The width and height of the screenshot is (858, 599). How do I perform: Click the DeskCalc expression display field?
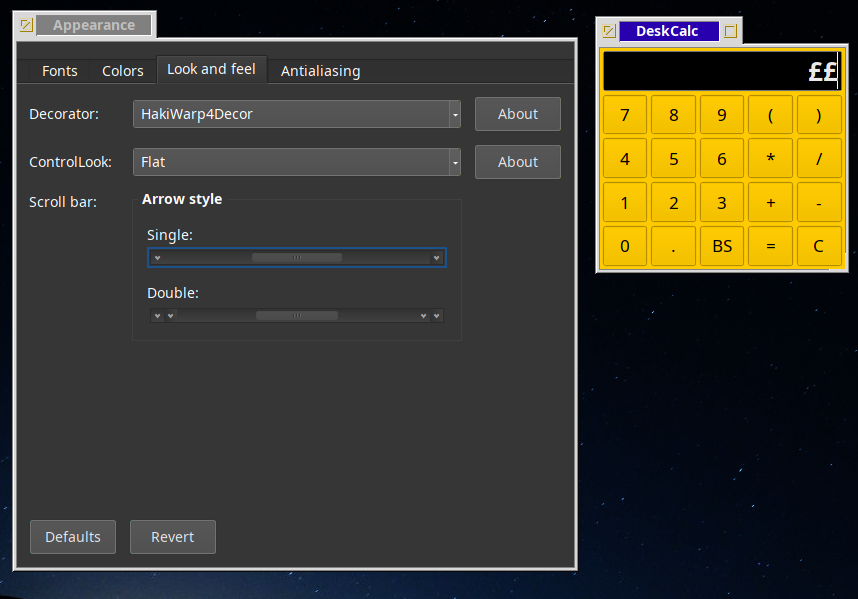click(x=720, y=71)
